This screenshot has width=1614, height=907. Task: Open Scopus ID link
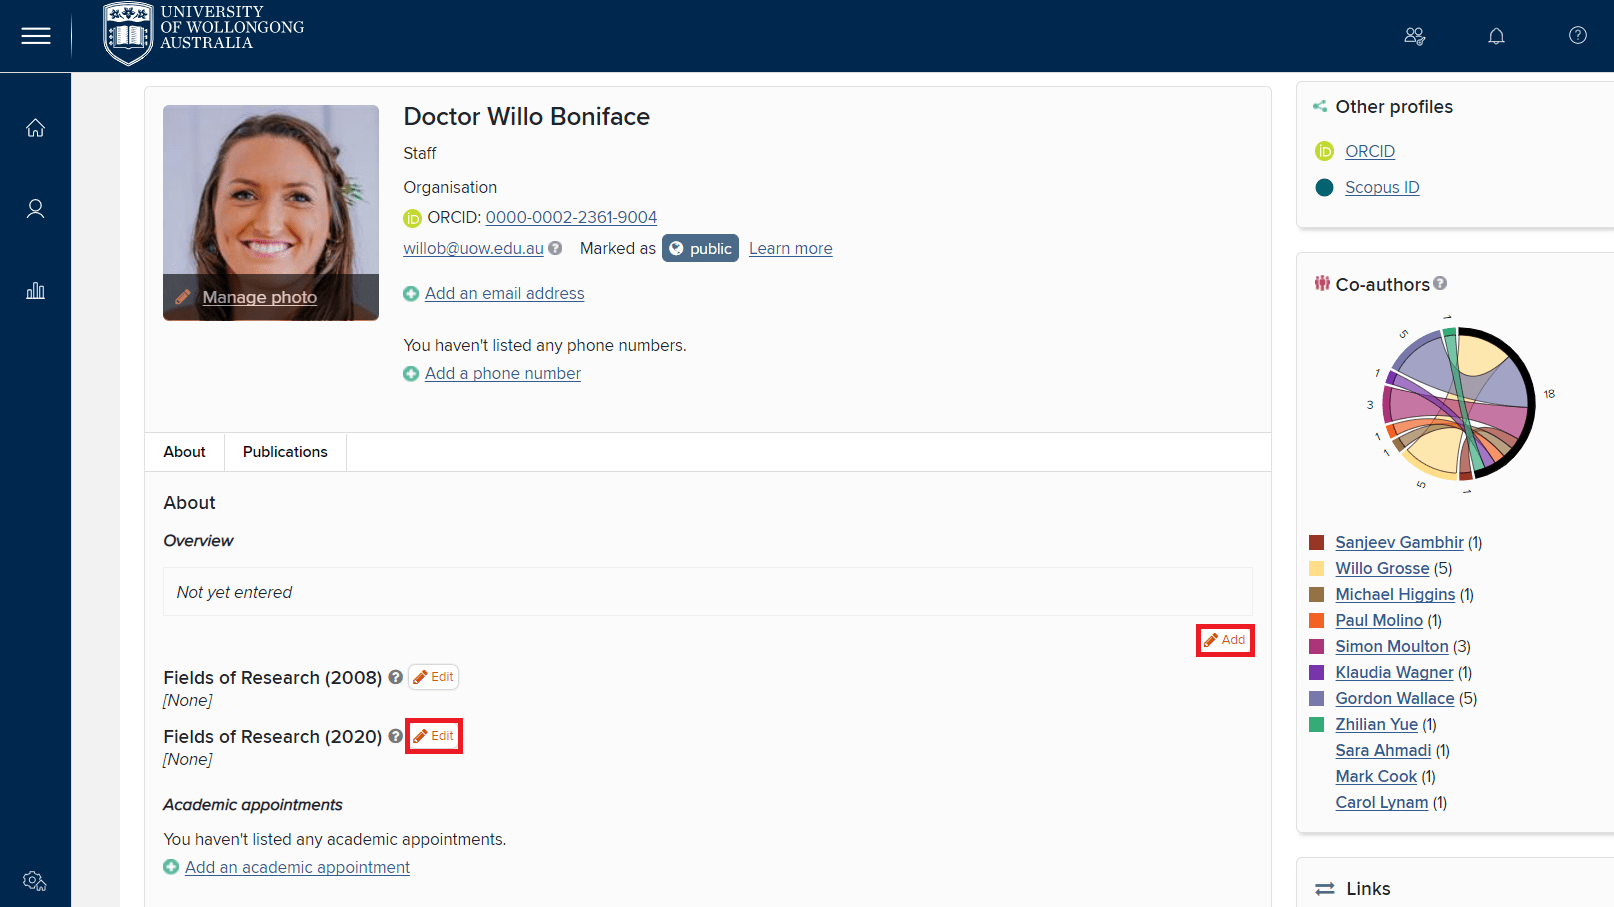[x=1382, y=187]
